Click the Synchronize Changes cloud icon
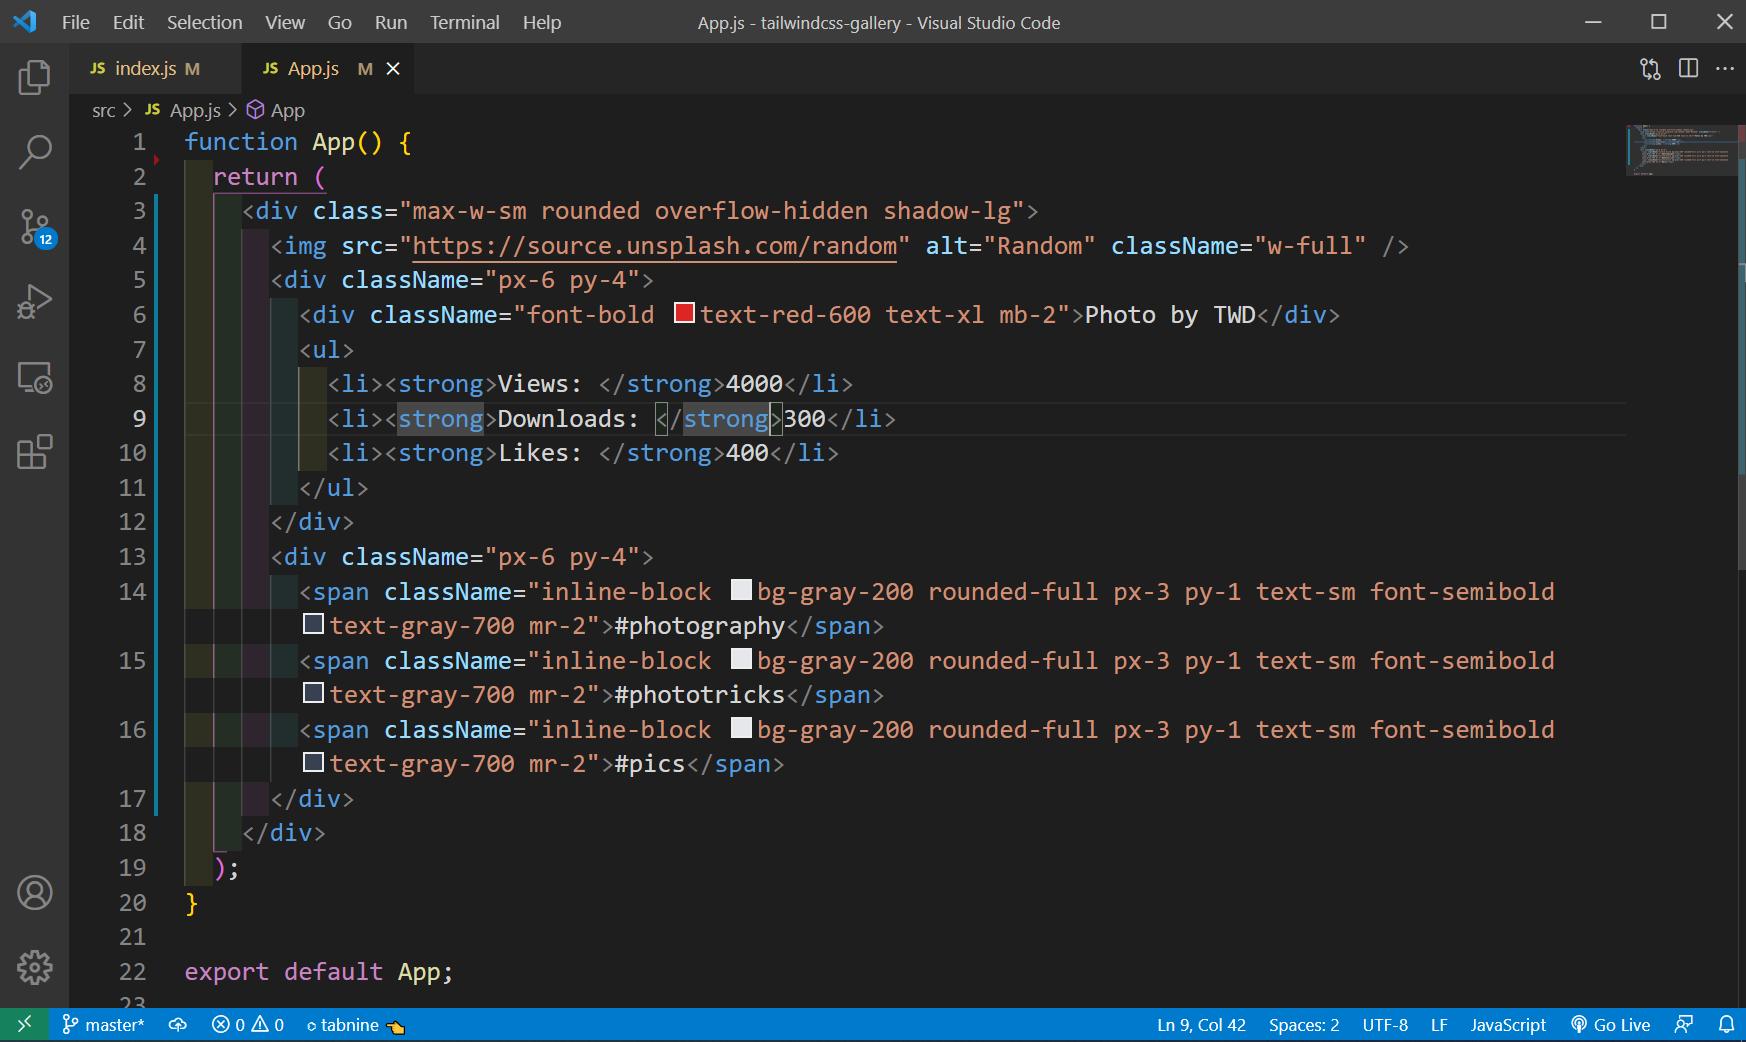 point(178,1025)
